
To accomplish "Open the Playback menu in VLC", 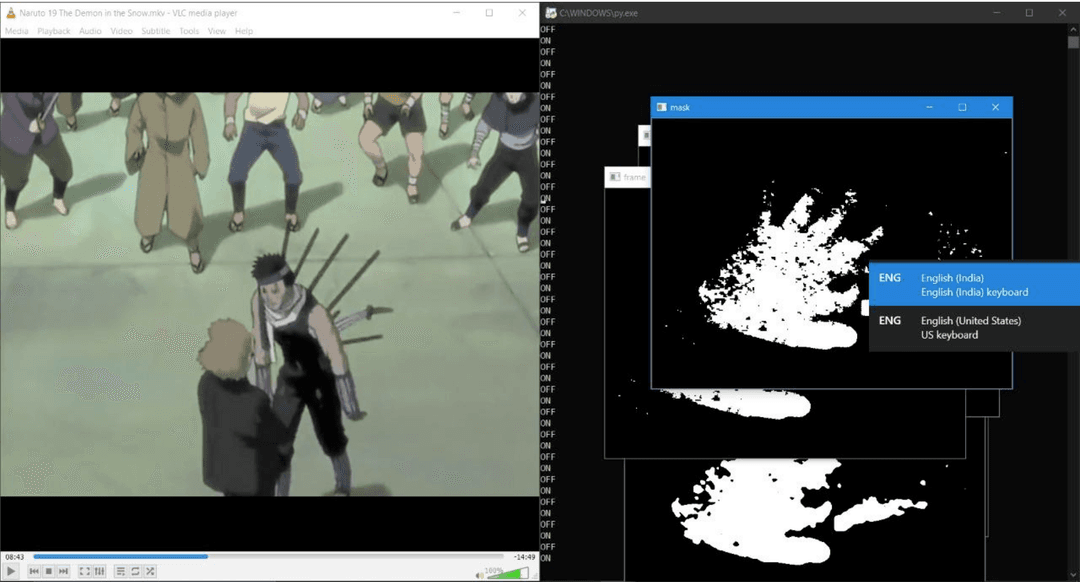I will tap(54, 31).
